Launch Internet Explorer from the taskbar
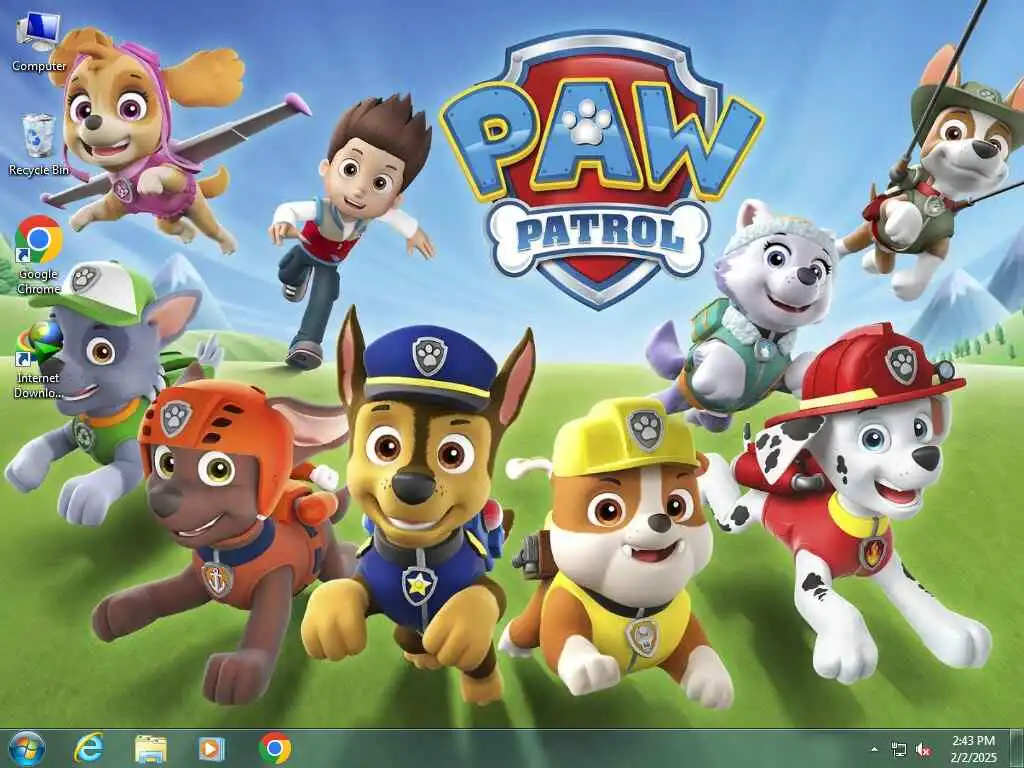1024x768 pixels. [88, 748]
